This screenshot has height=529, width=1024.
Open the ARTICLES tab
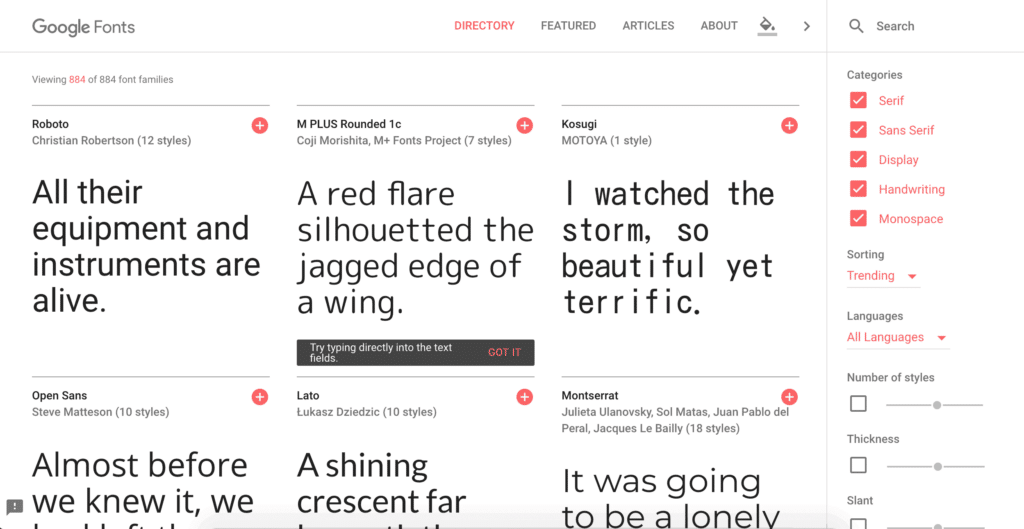pos(648,26)
